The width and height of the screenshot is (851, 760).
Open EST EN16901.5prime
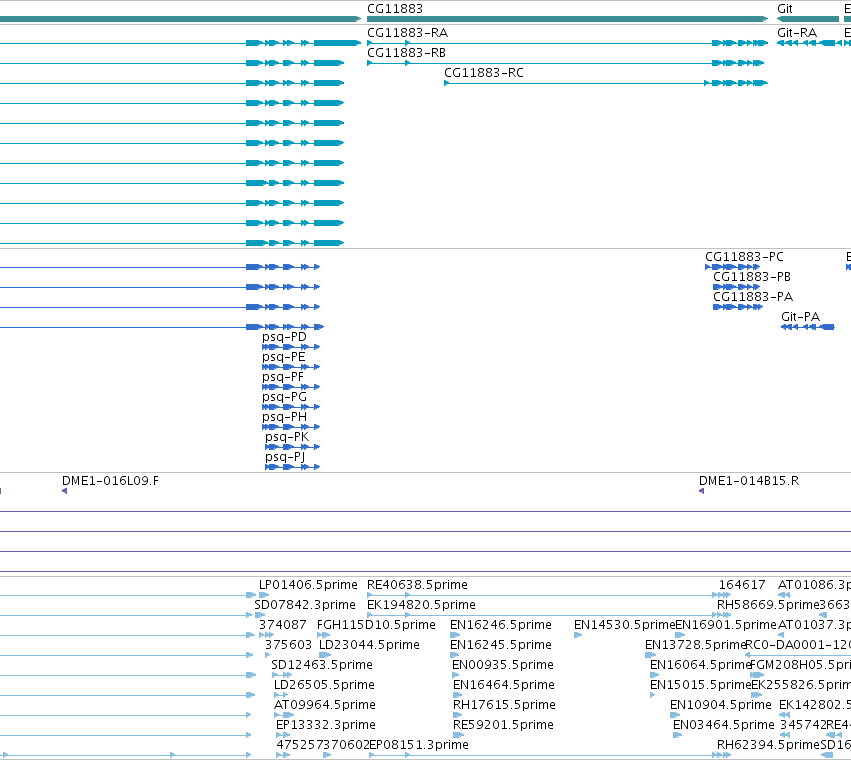(726, 625)
